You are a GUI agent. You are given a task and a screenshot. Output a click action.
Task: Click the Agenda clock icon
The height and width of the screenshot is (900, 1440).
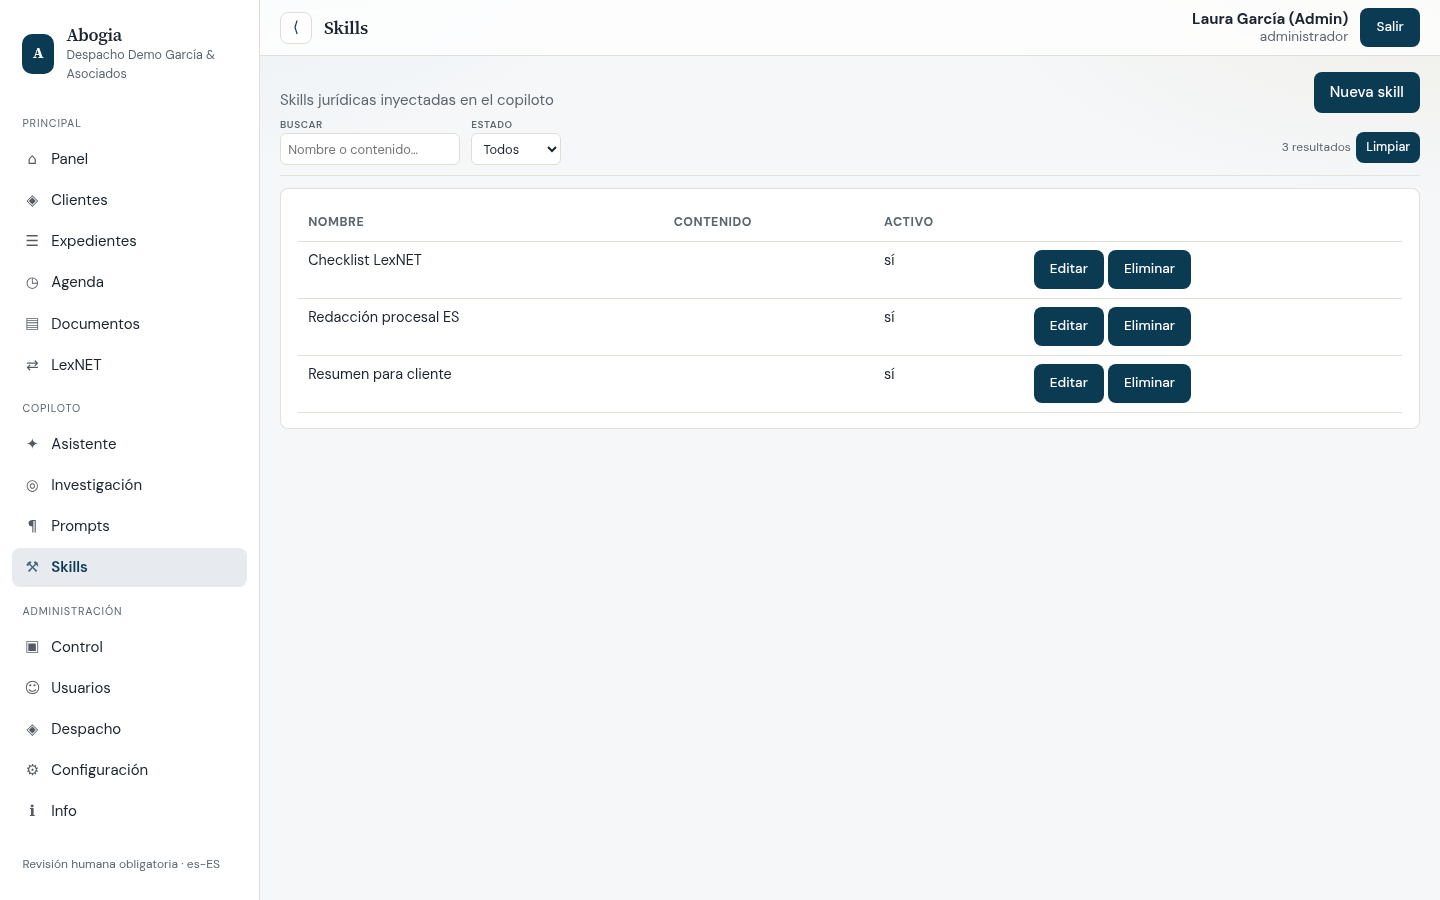pos(32,282)
